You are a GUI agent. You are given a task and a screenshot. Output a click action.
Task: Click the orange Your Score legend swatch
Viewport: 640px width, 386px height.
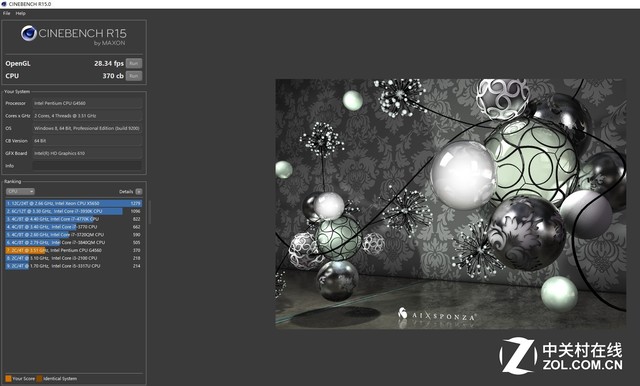[8, 379]
